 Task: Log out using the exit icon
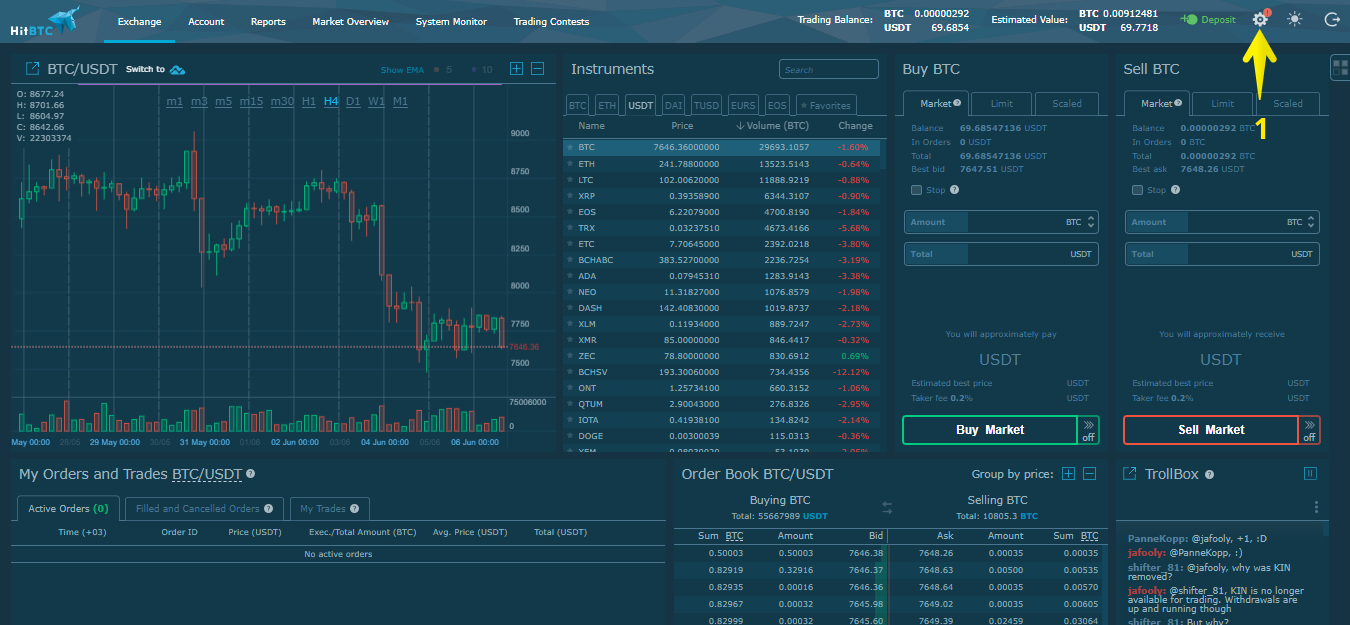click(1331, 20)
